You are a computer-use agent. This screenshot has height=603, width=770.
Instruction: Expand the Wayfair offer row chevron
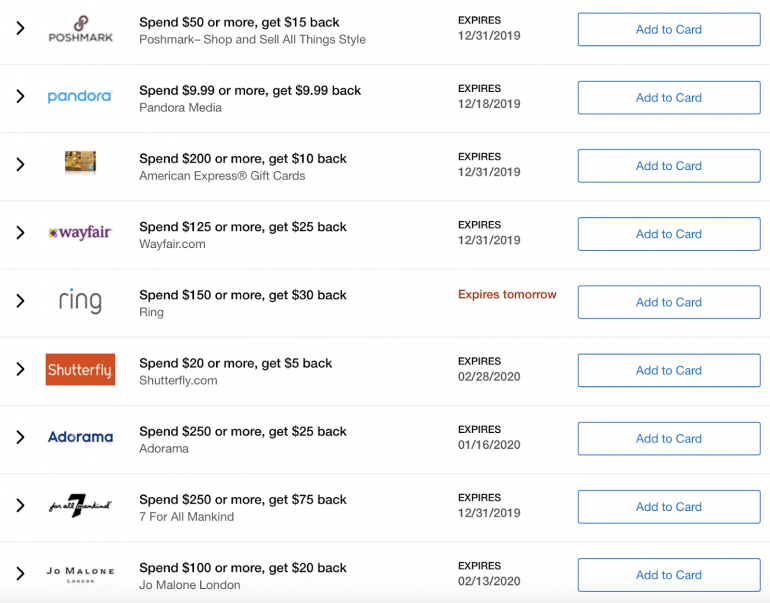pyautogui.click(x=20, y=233)
